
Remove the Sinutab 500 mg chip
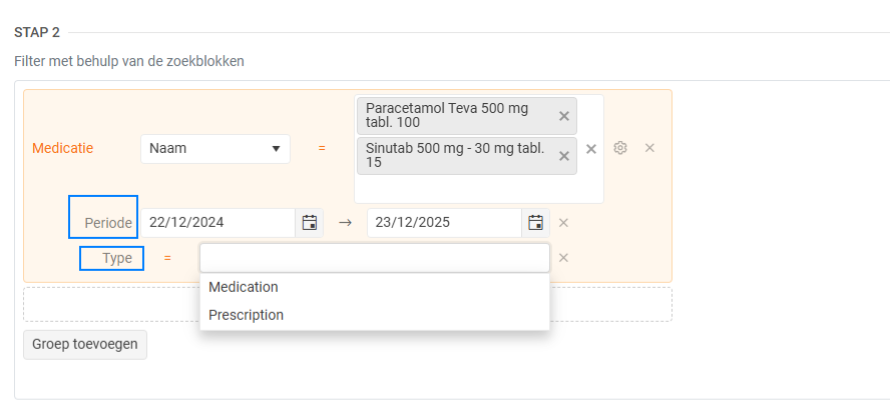tap(564, 156)
